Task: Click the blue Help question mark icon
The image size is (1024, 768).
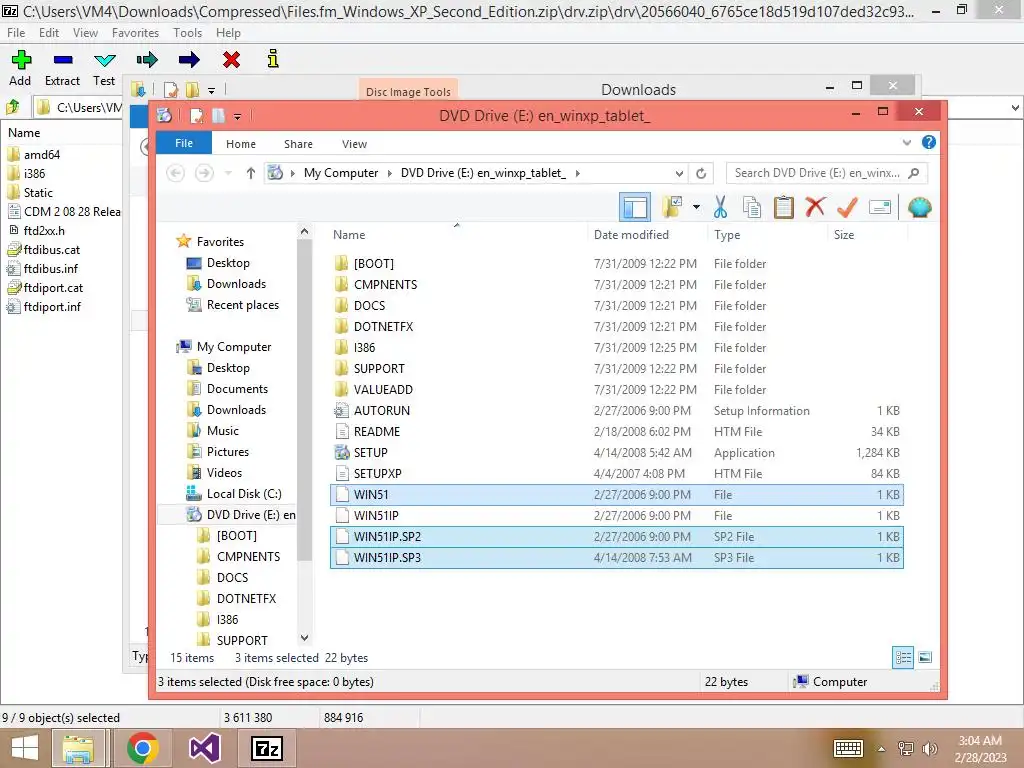Action: (929, 142)
